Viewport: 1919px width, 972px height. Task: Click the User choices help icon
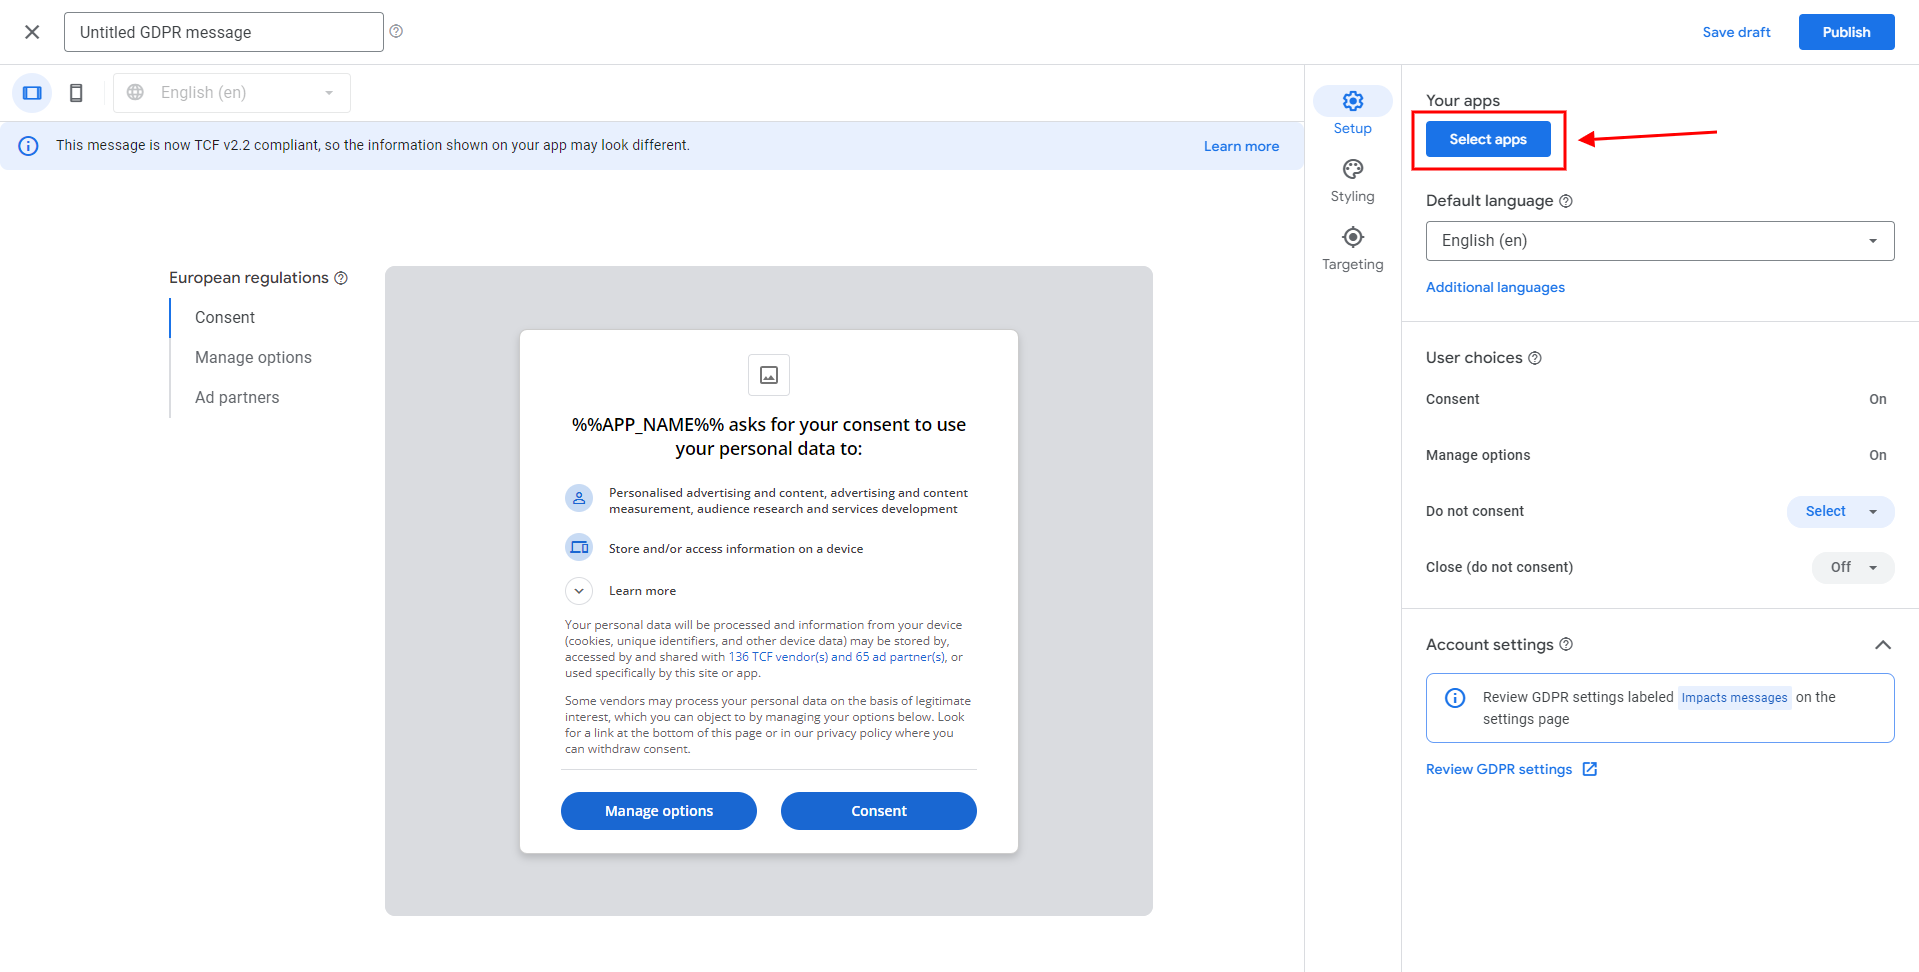(x=1535, y=357)
